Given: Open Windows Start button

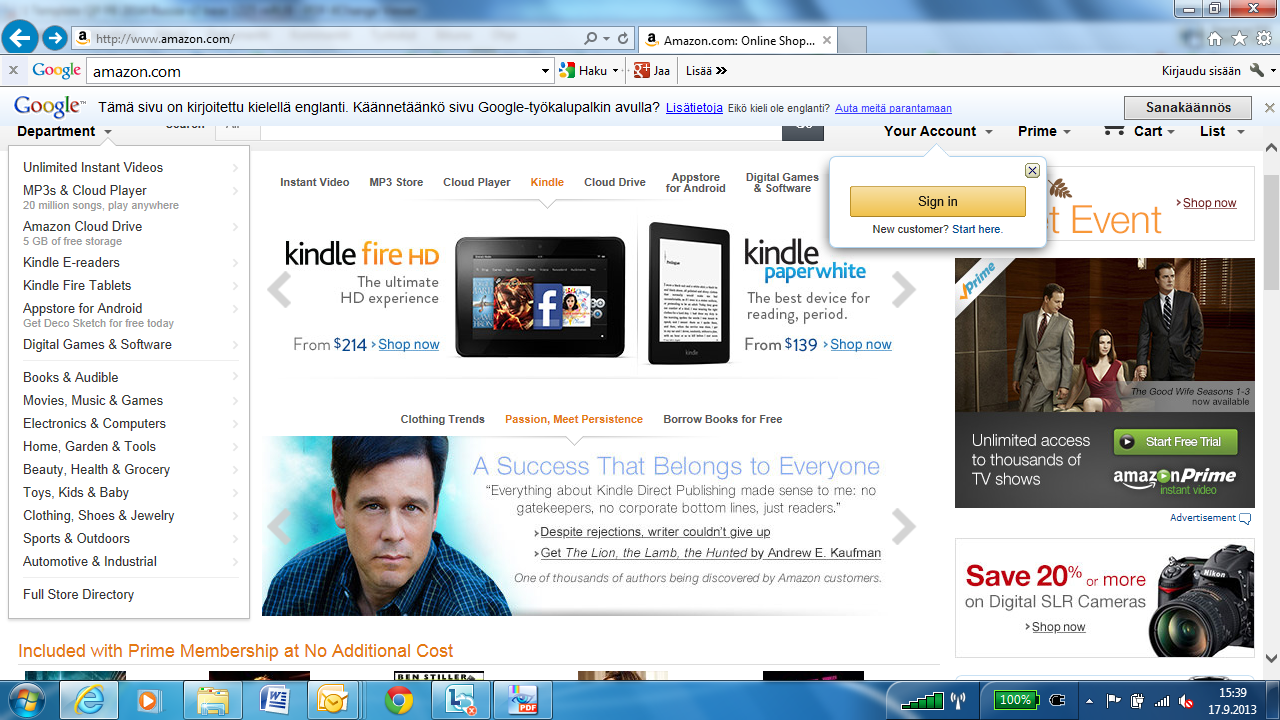Looking at the screenshot, I should pyautogui.click(x=26, y=700).
